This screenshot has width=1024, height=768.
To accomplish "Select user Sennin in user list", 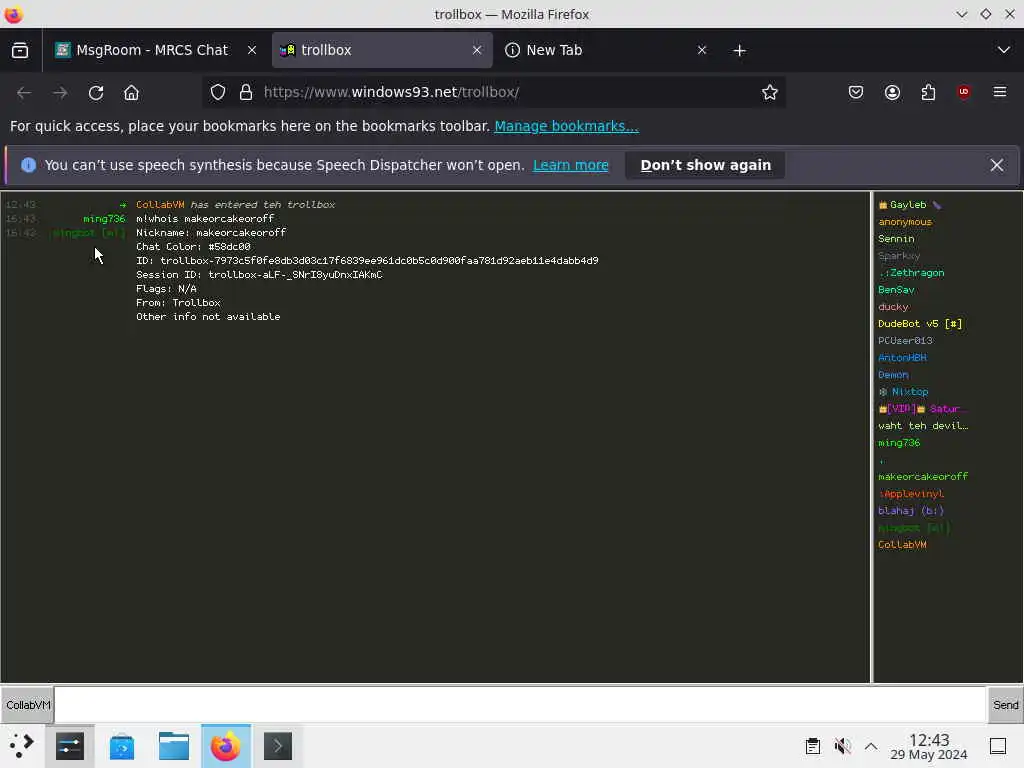I will tap(896, 239).
